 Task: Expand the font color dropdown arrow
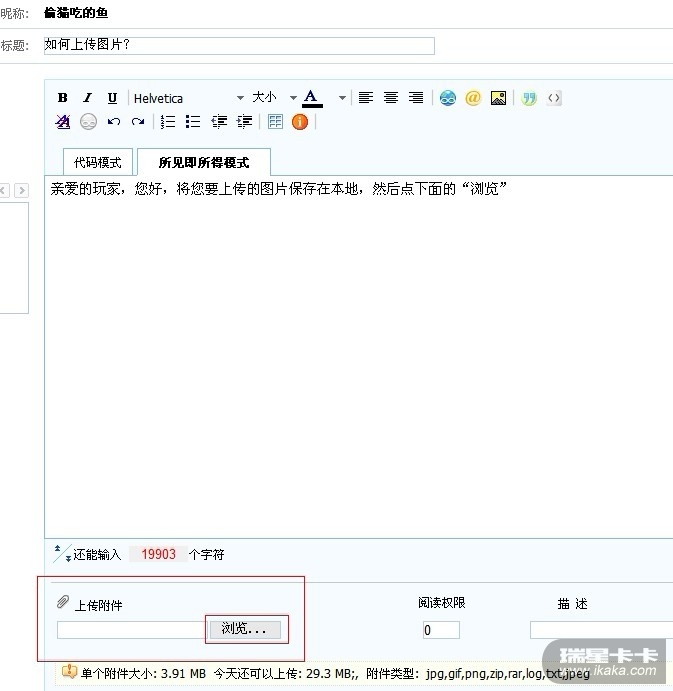342,98
